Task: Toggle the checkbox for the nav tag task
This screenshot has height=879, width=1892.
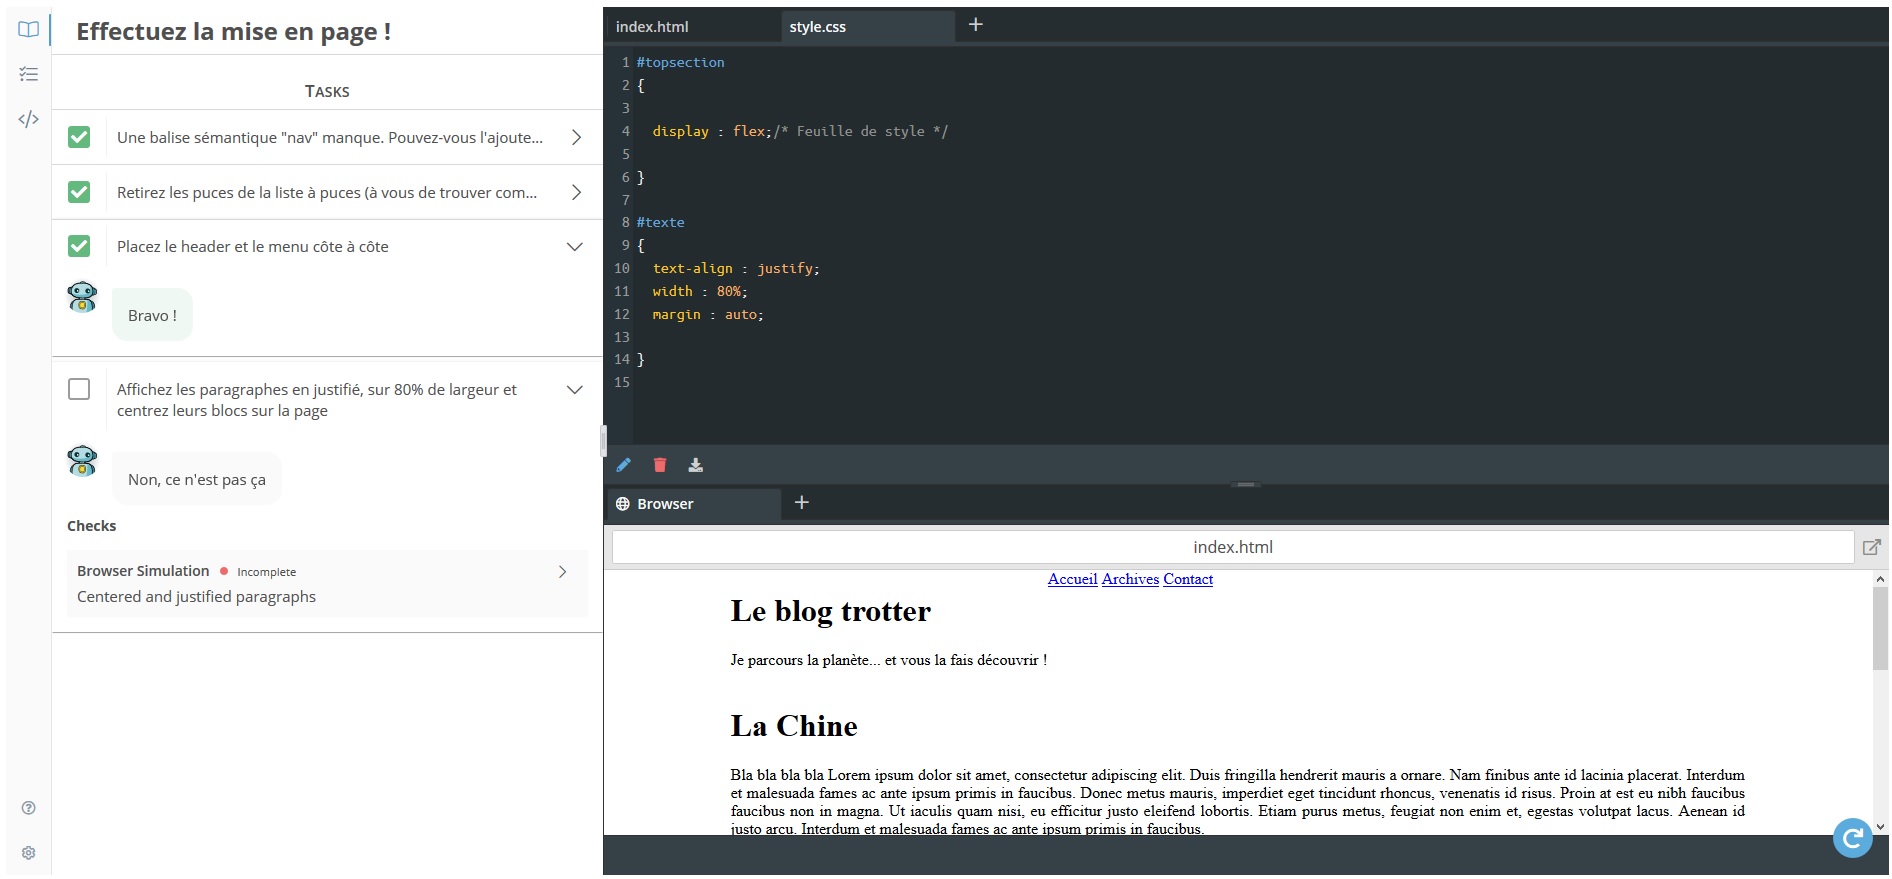Action: click(79, 137)
